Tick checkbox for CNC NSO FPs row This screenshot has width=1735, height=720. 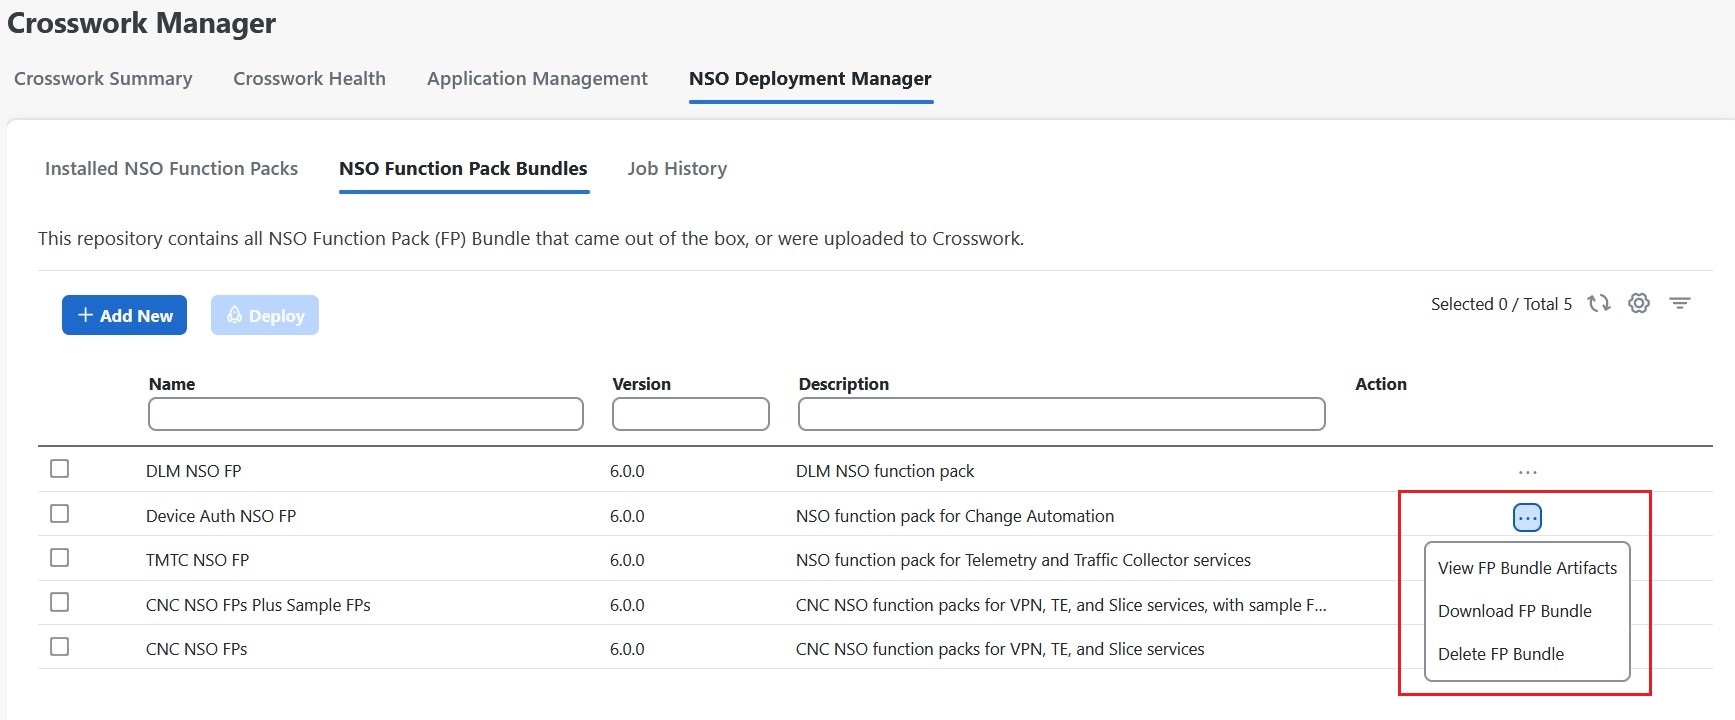pos(60,647)
